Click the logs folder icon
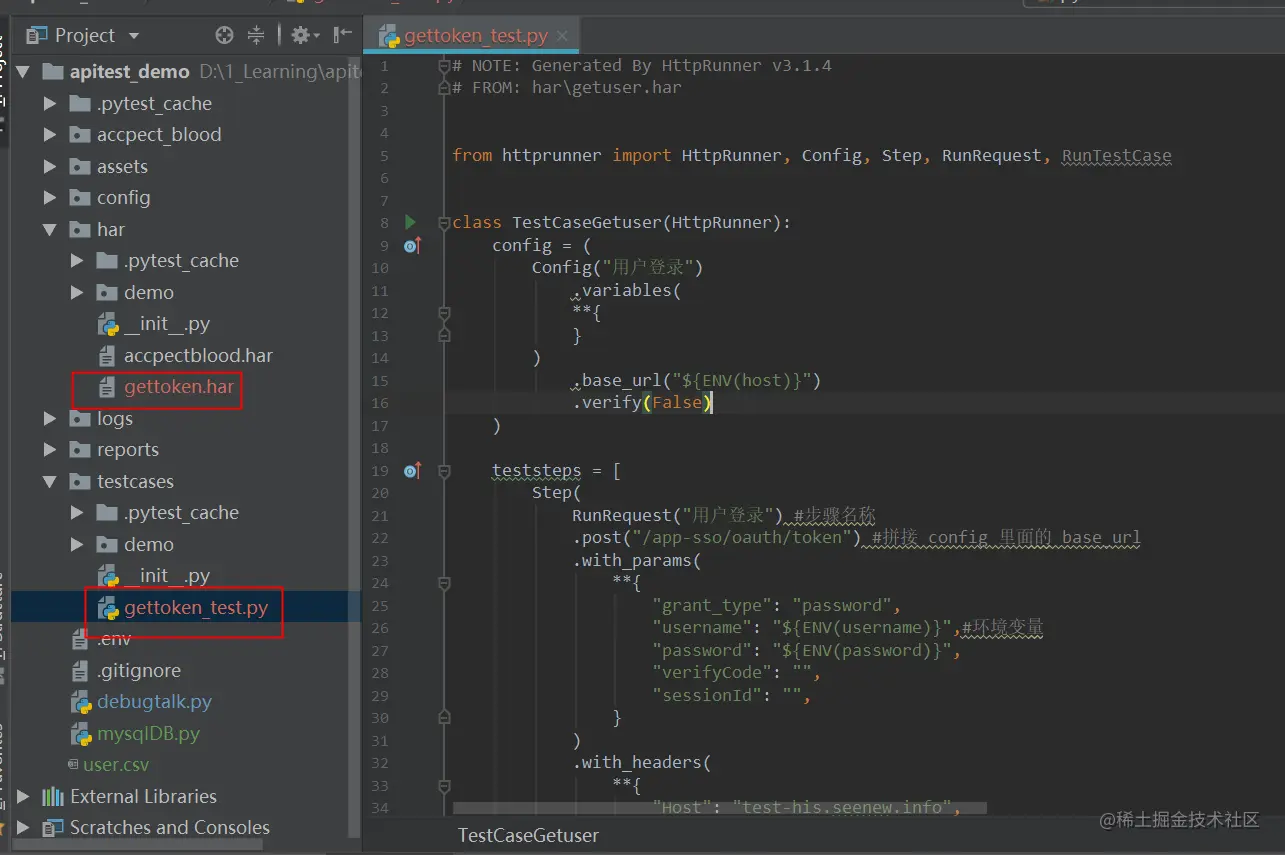The image size is (1285, 855). [x=80, y=419]
